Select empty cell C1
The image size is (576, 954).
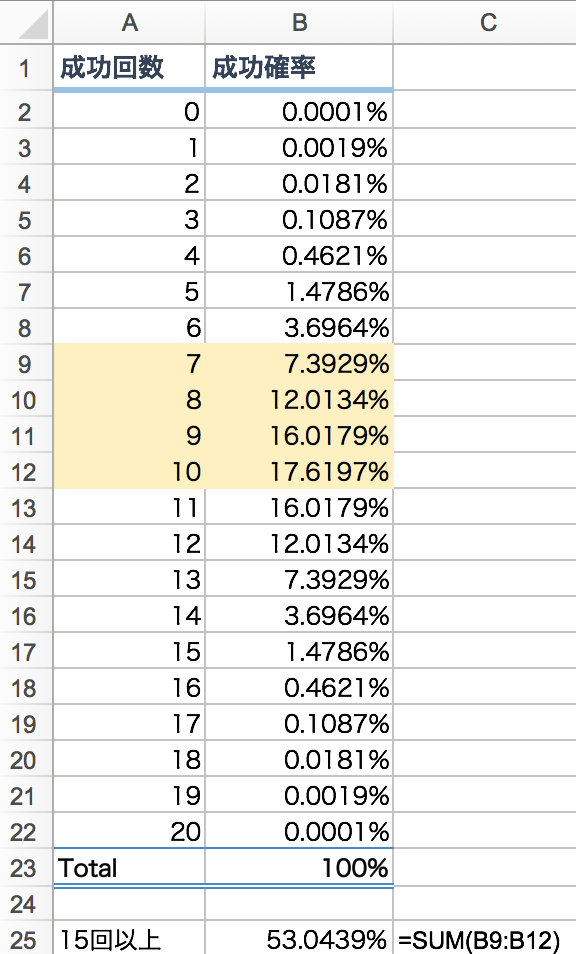point(485,67)
